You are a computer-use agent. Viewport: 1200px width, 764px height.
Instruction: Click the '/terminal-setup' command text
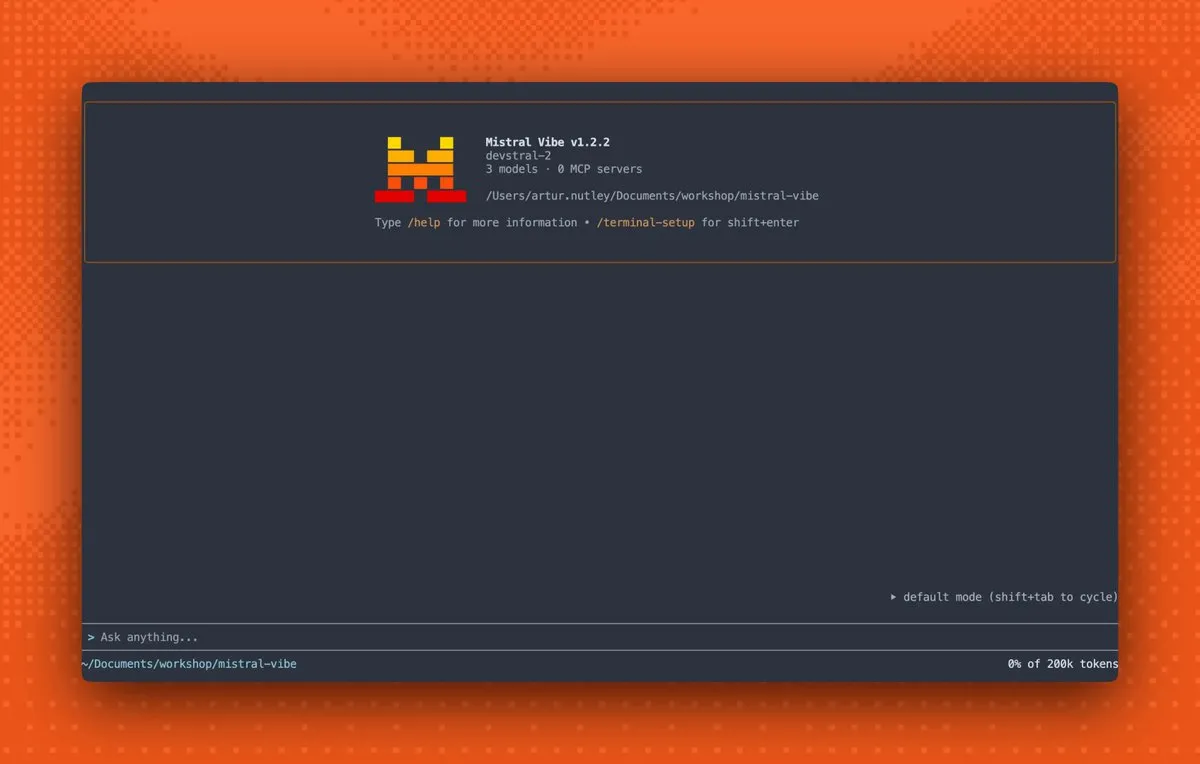645,223
